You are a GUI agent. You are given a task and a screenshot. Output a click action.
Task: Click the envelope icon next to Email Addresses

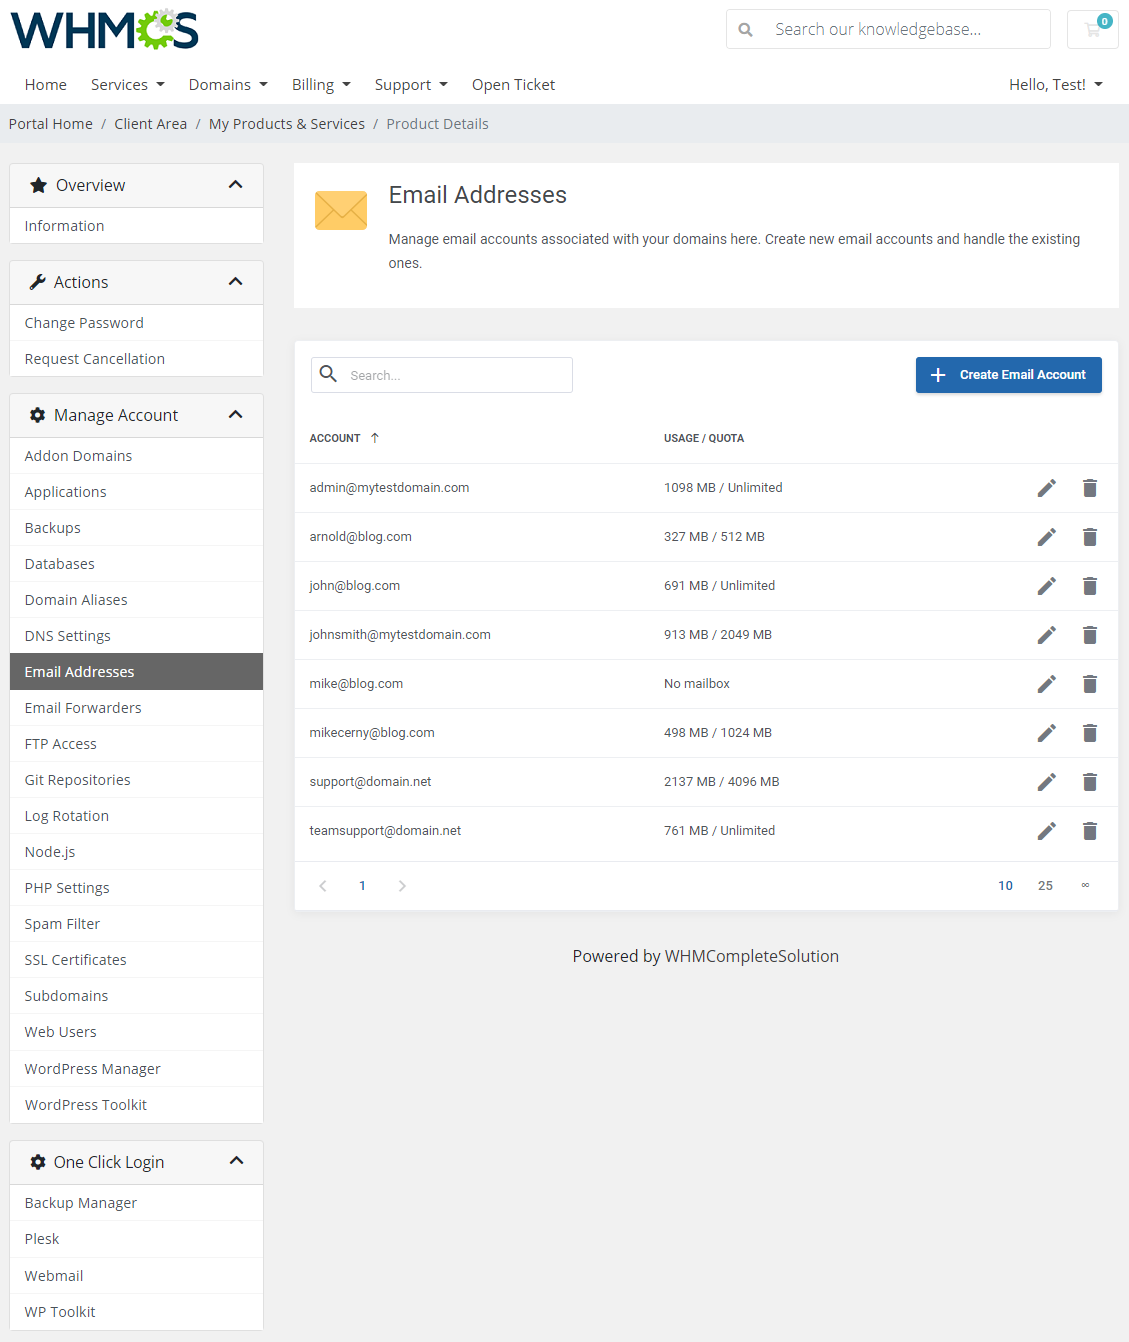click(x=341, y=210)
